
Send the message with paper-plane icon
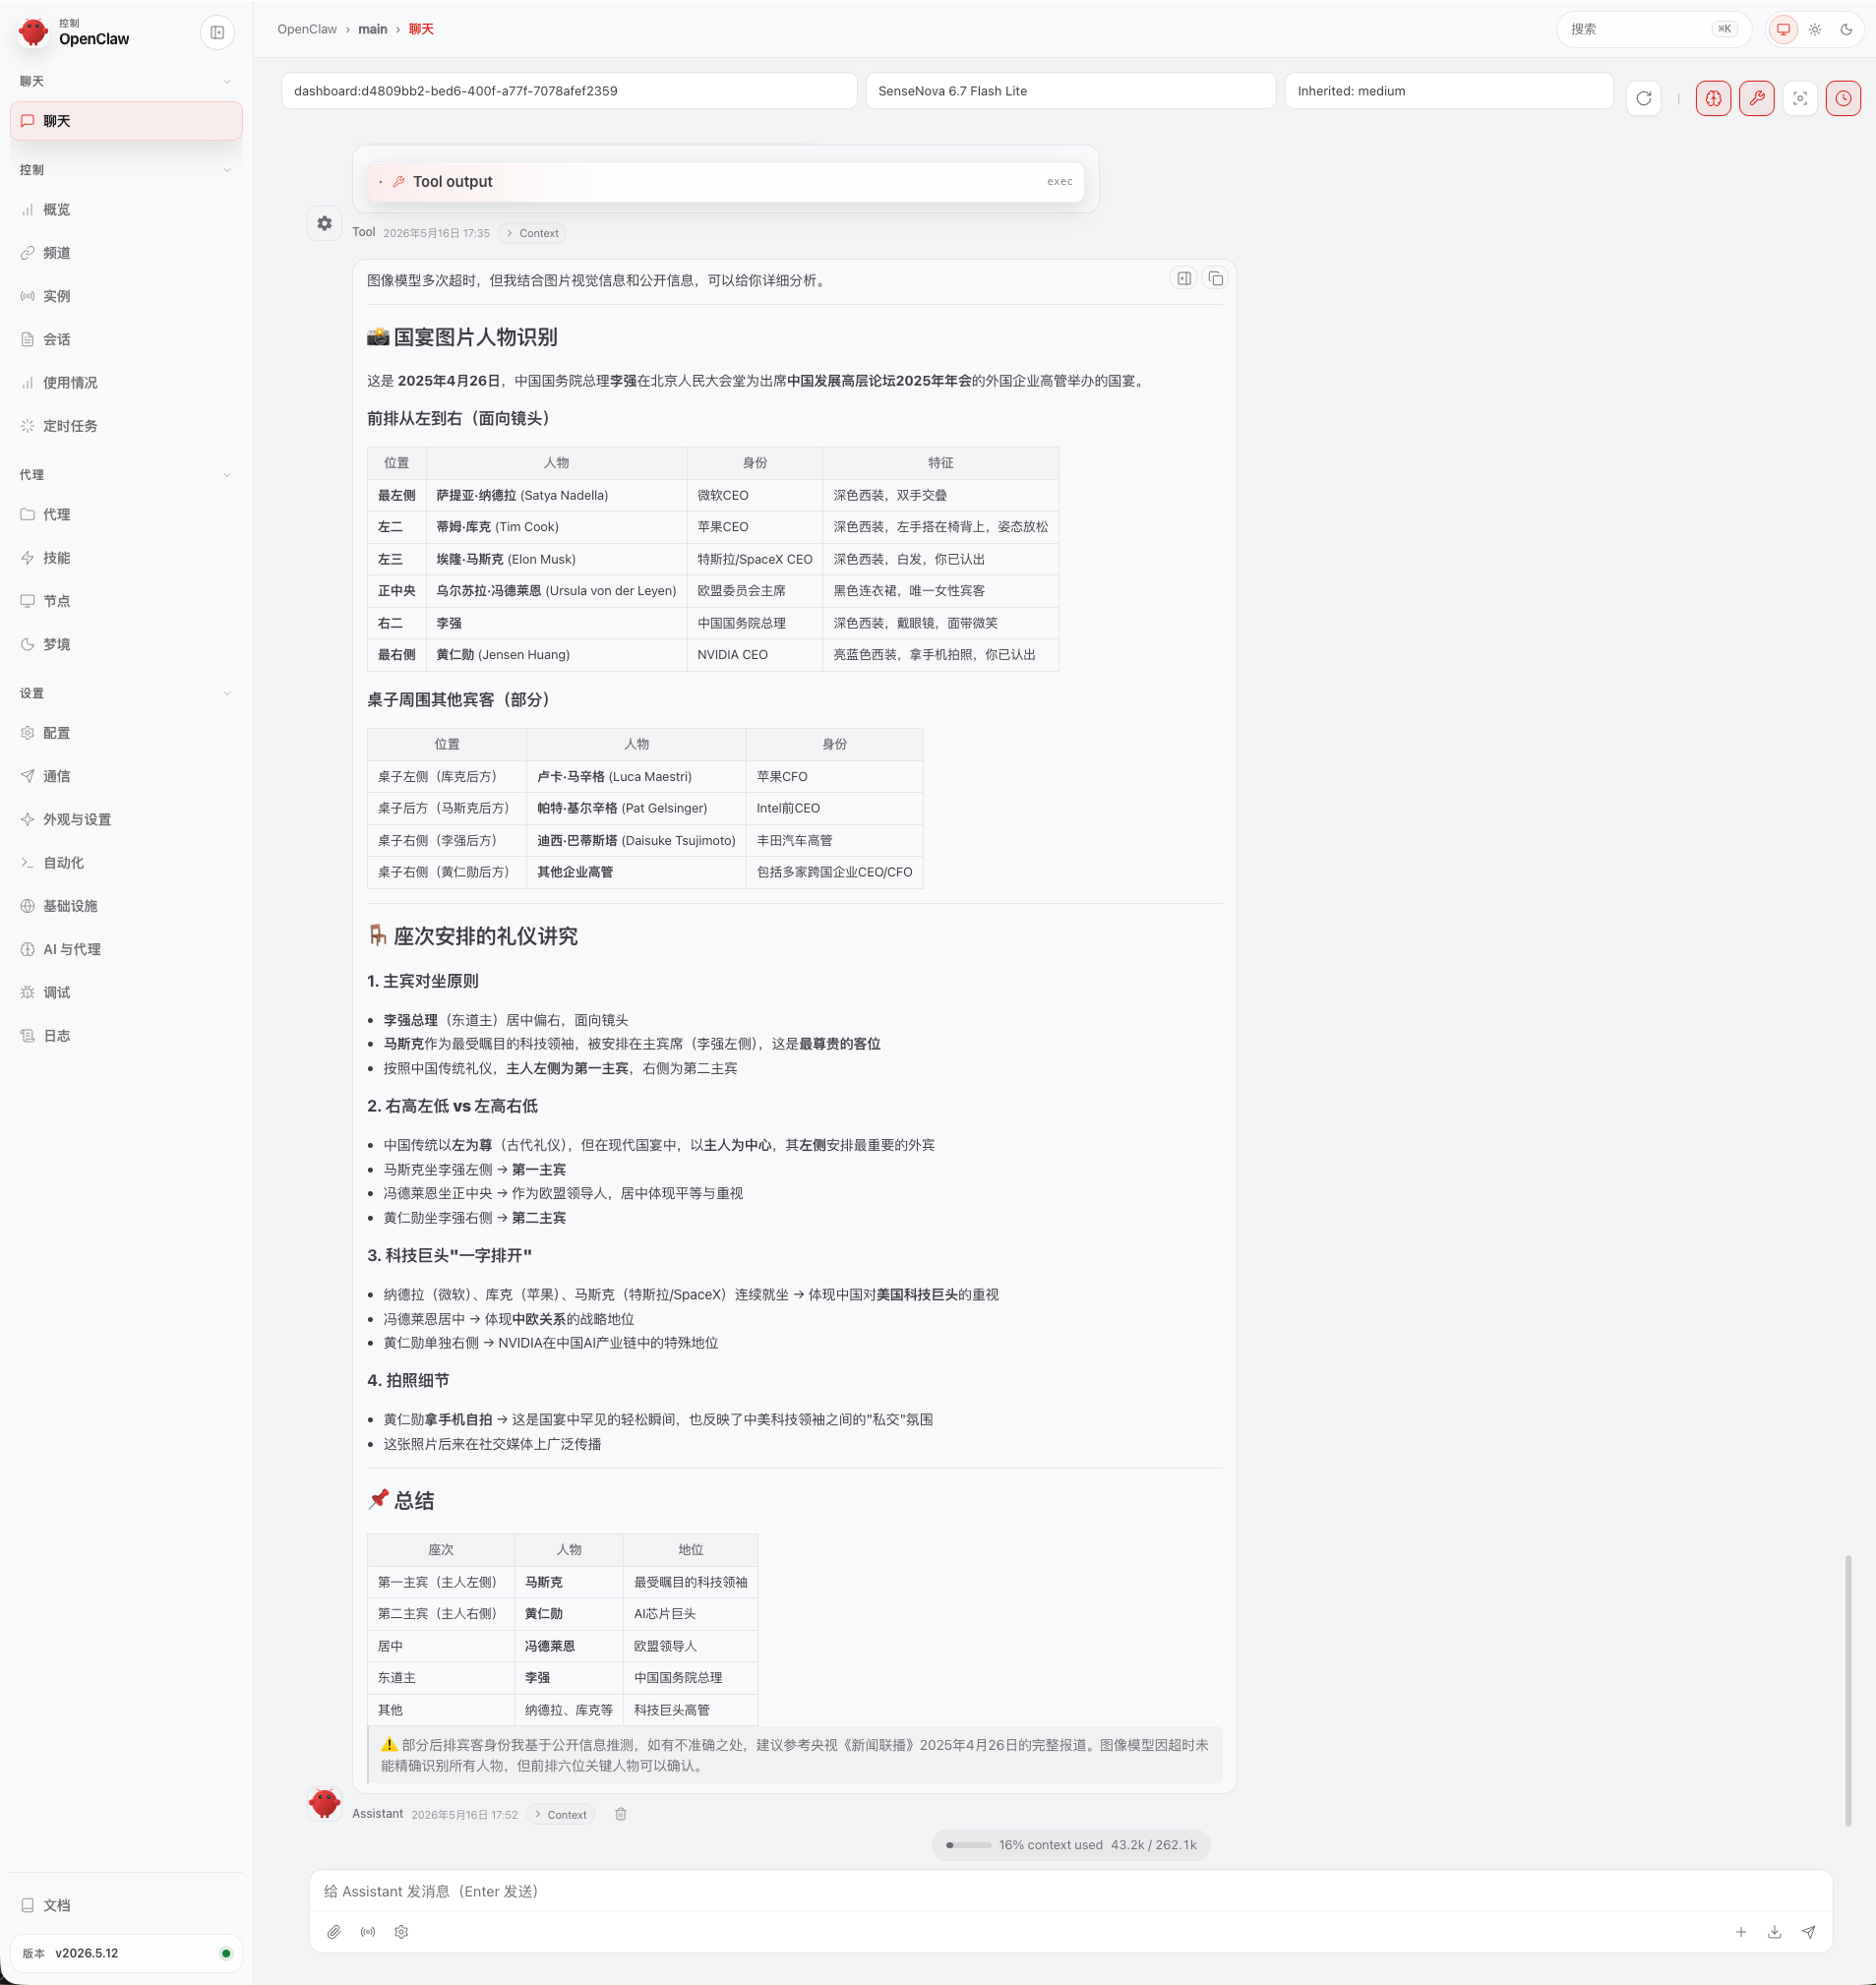(1809, 1932)
